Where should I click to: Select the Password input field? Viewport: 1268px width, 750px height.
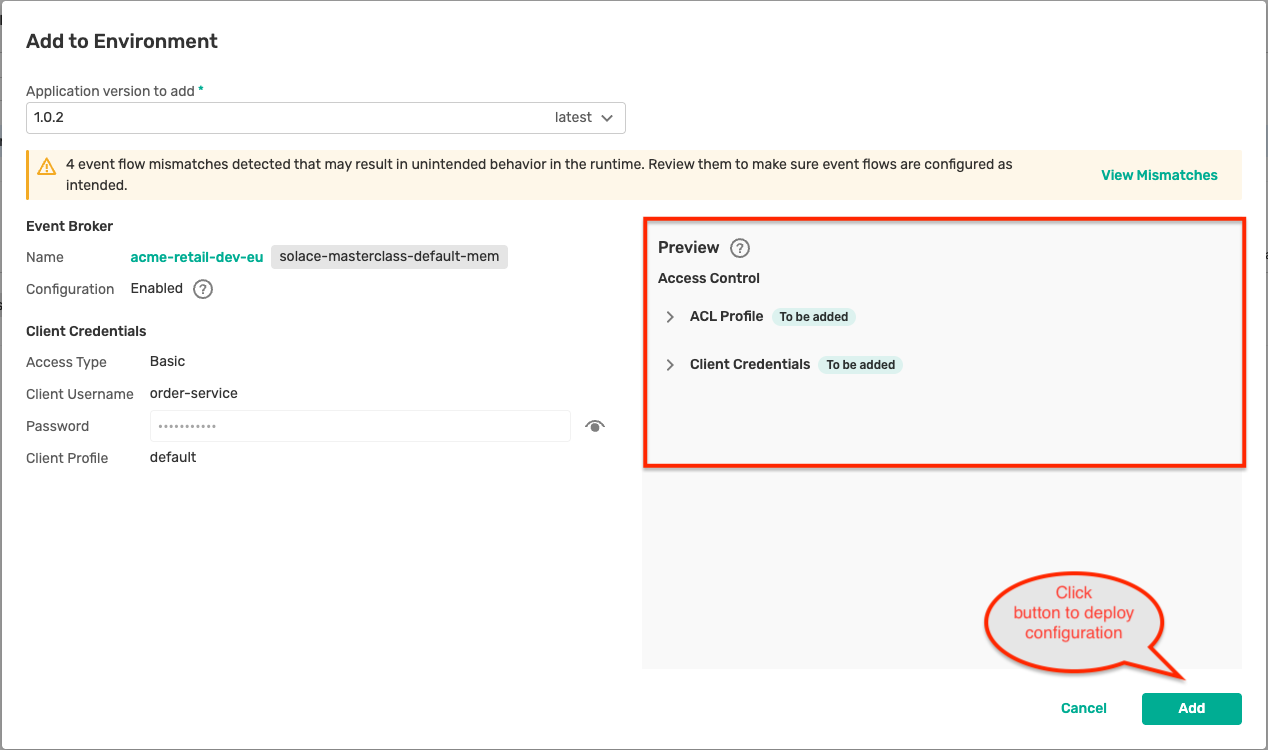pos(360,426)
